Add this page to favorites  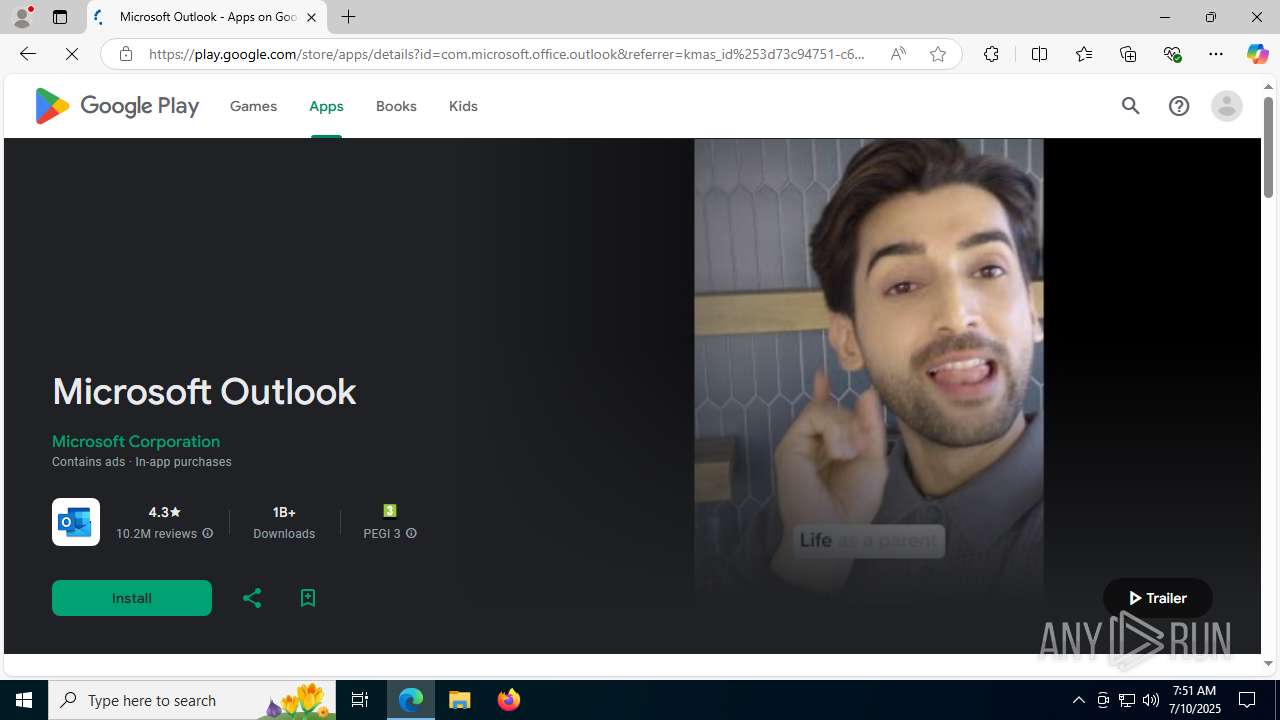[x=938, y=54]
